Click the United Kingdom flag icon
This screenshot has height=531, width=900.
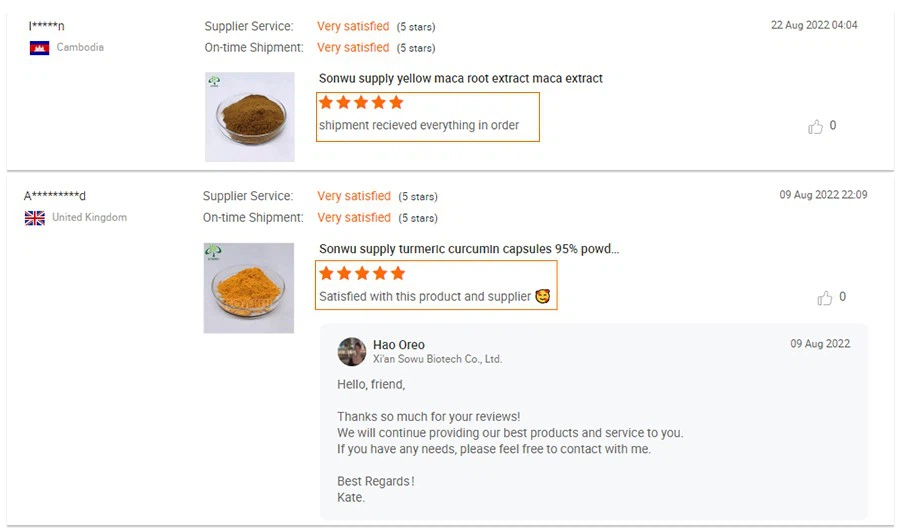point(35,218)
